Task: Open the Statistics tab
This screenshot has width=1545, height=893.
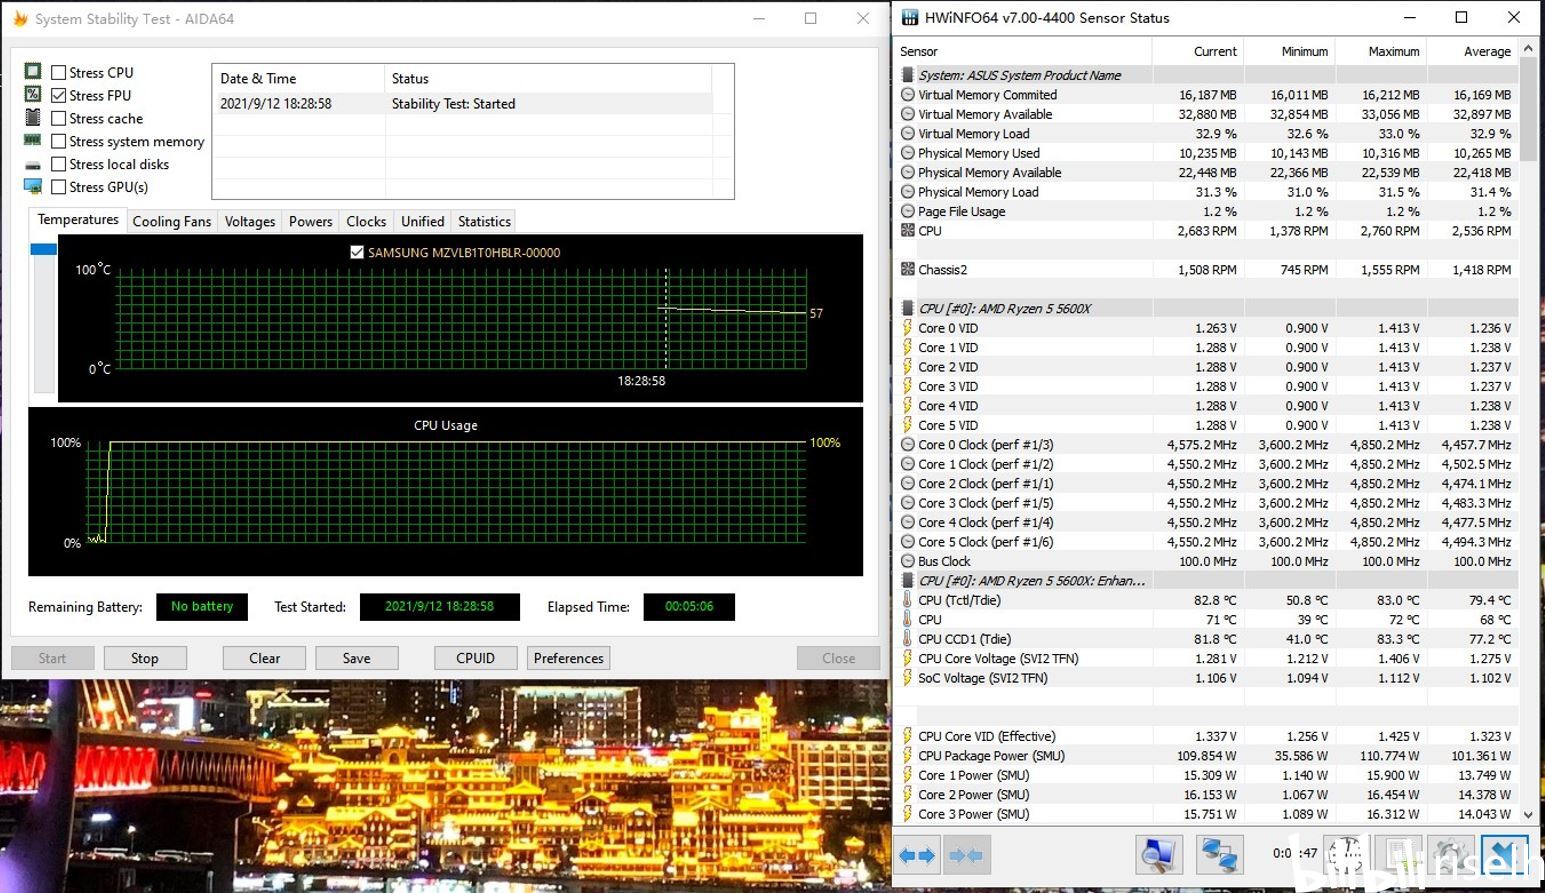Action: 485,222
